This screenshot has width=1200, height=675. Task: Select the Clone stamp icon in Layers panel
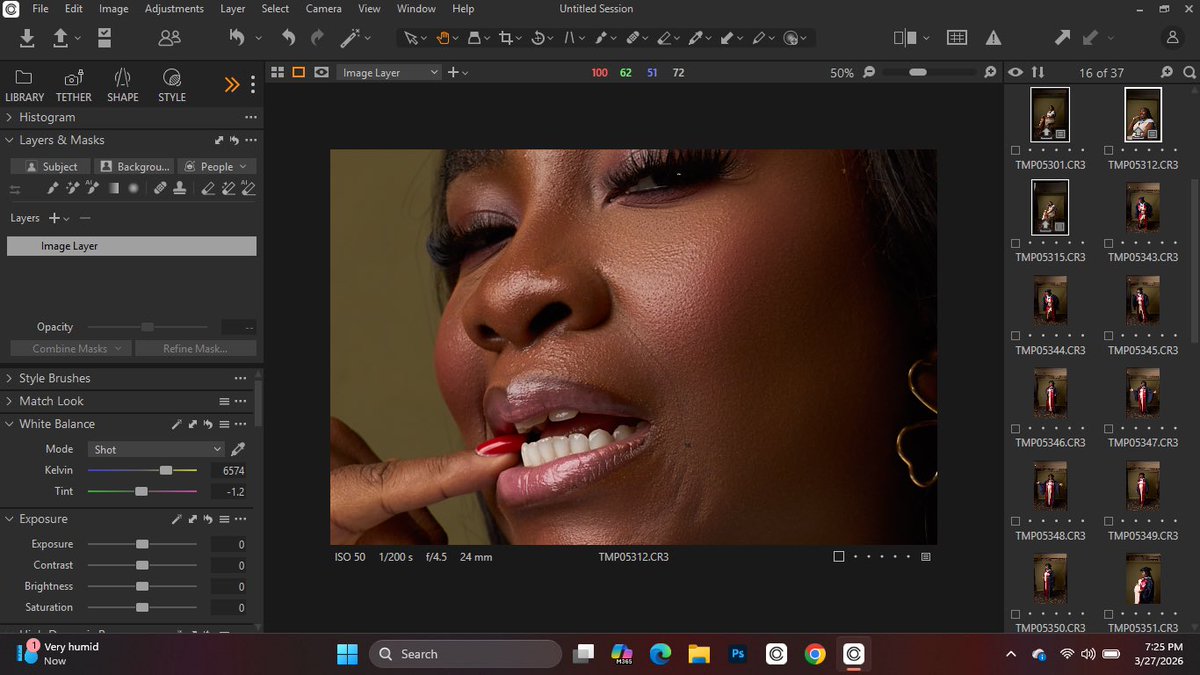[179, 188]
